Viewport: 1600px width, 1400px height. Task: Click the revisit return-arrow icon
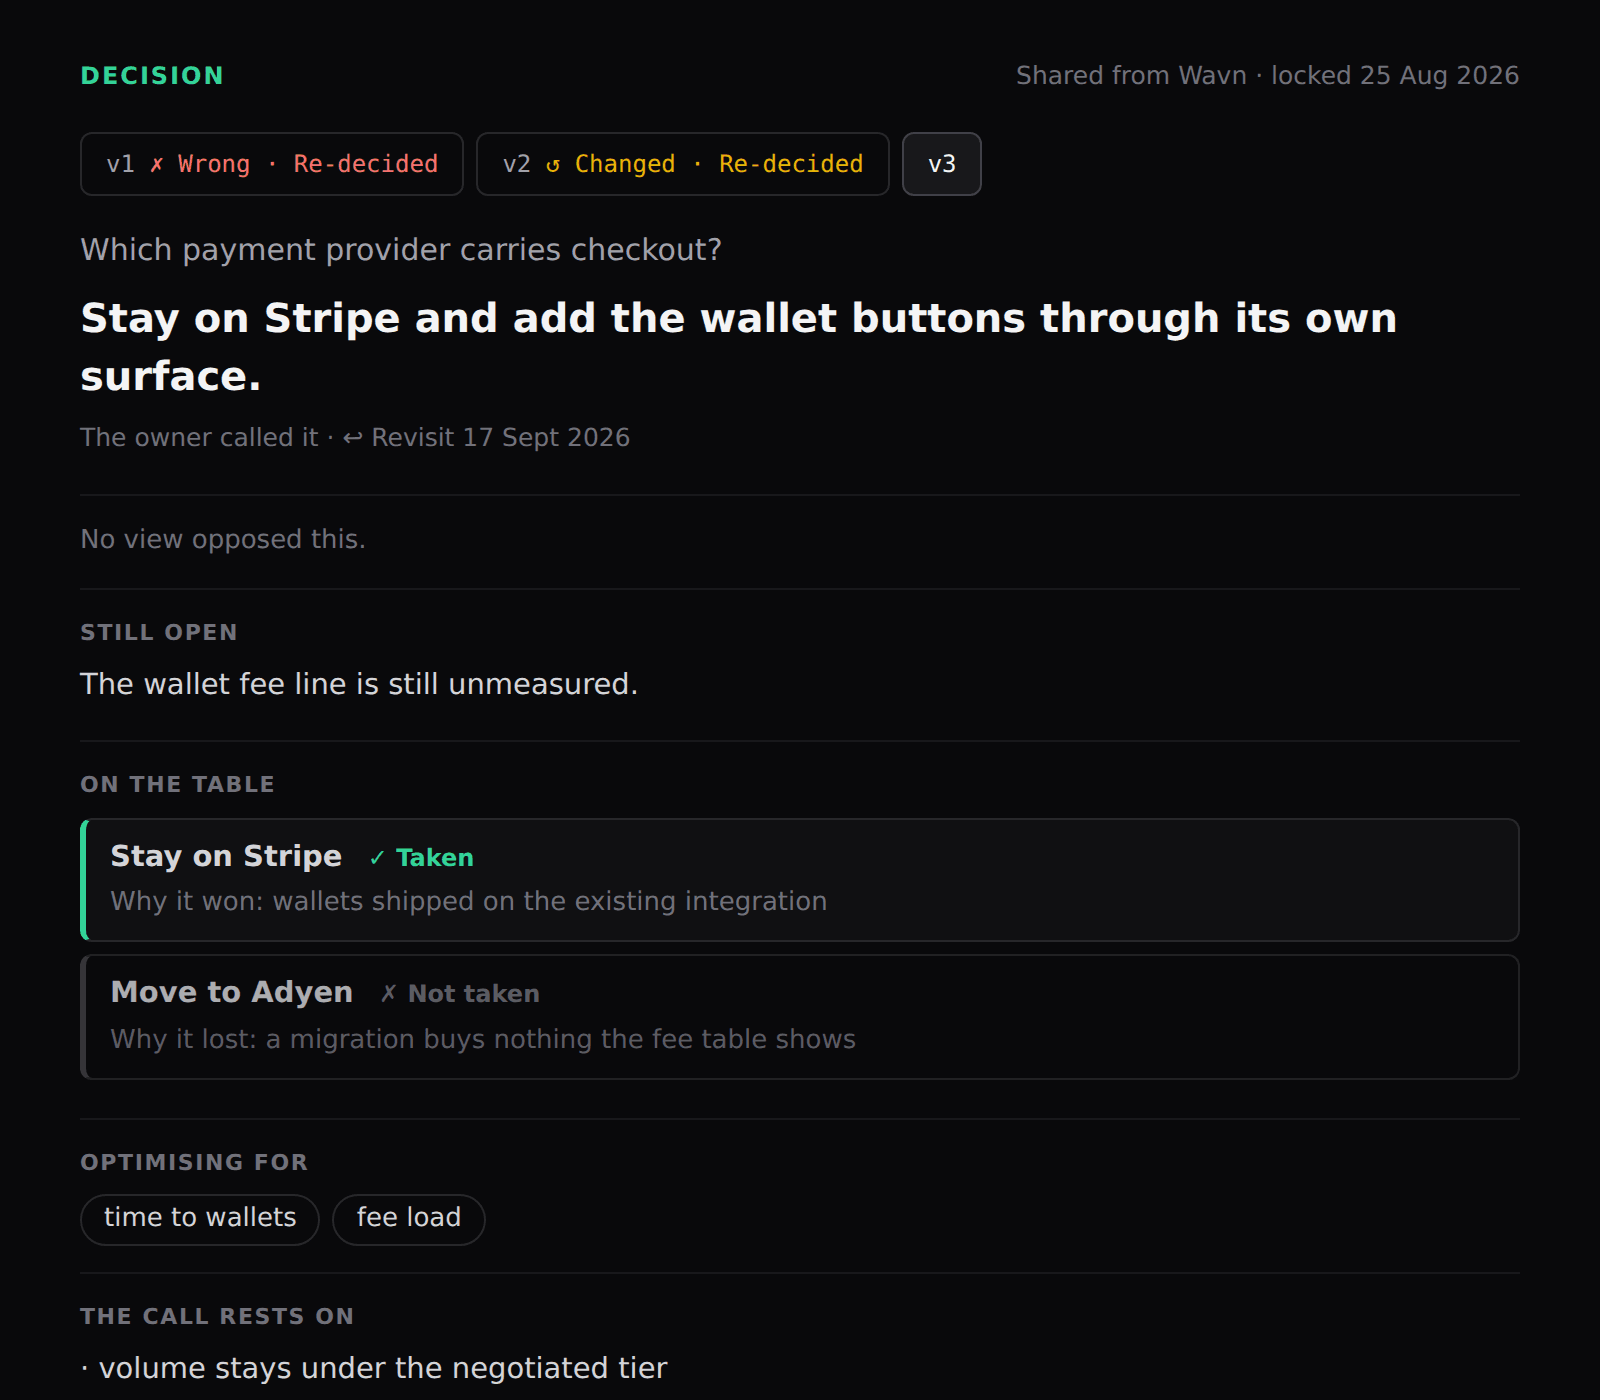(x=353, y=438)
